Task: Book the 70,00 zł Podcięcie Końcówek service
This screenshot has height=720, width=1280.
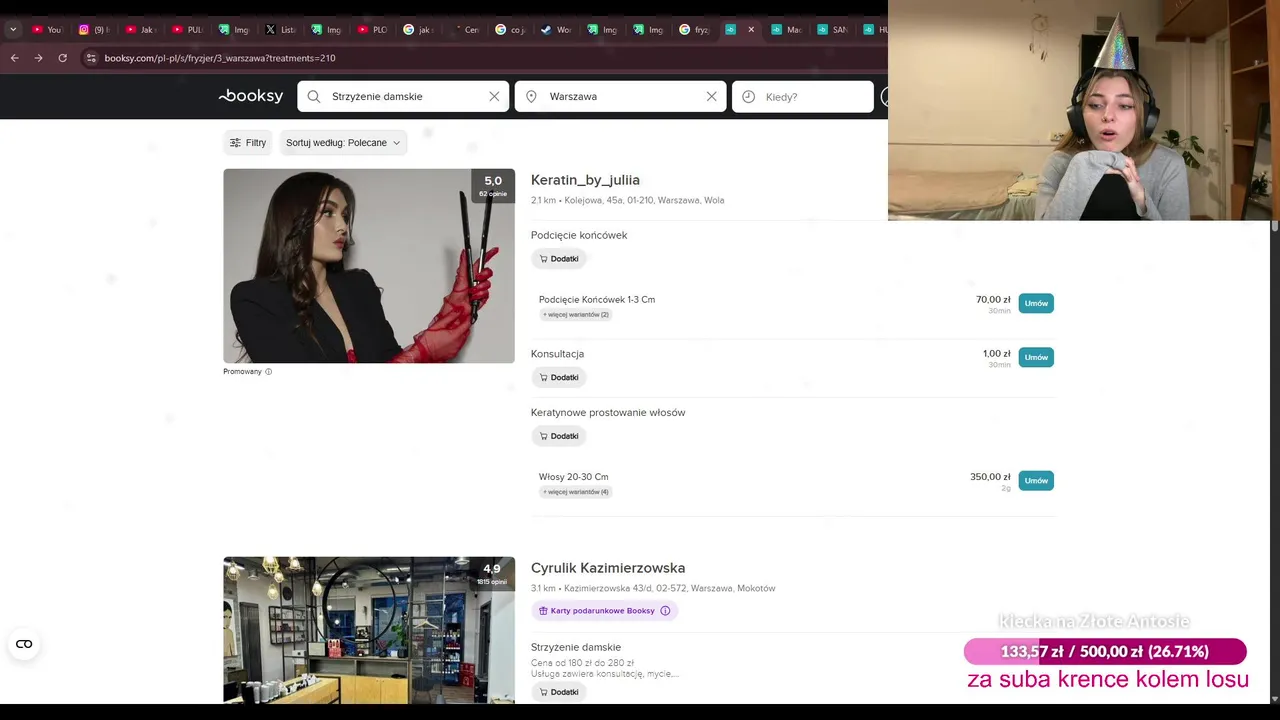Action: click(x=1036, y=303)
